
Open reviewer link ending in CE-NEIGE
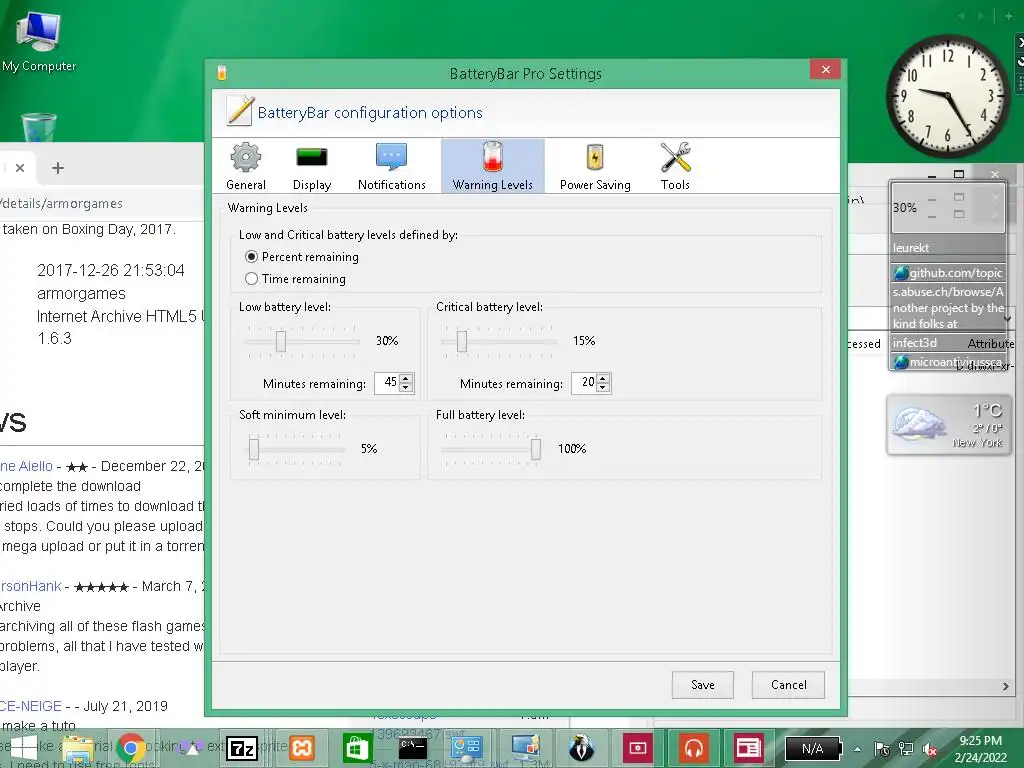click(x=31, y=706)
